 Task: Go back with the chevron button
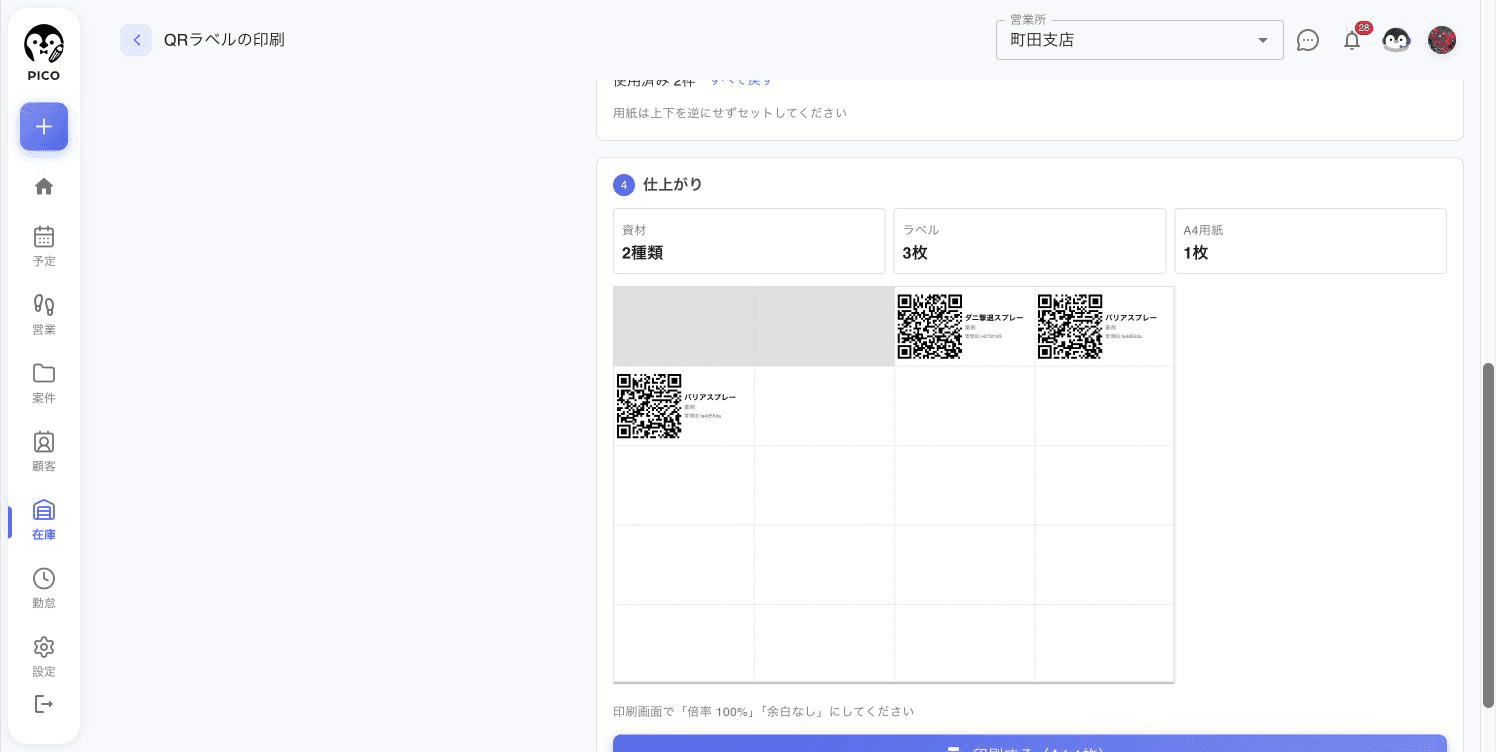(136, 40)
